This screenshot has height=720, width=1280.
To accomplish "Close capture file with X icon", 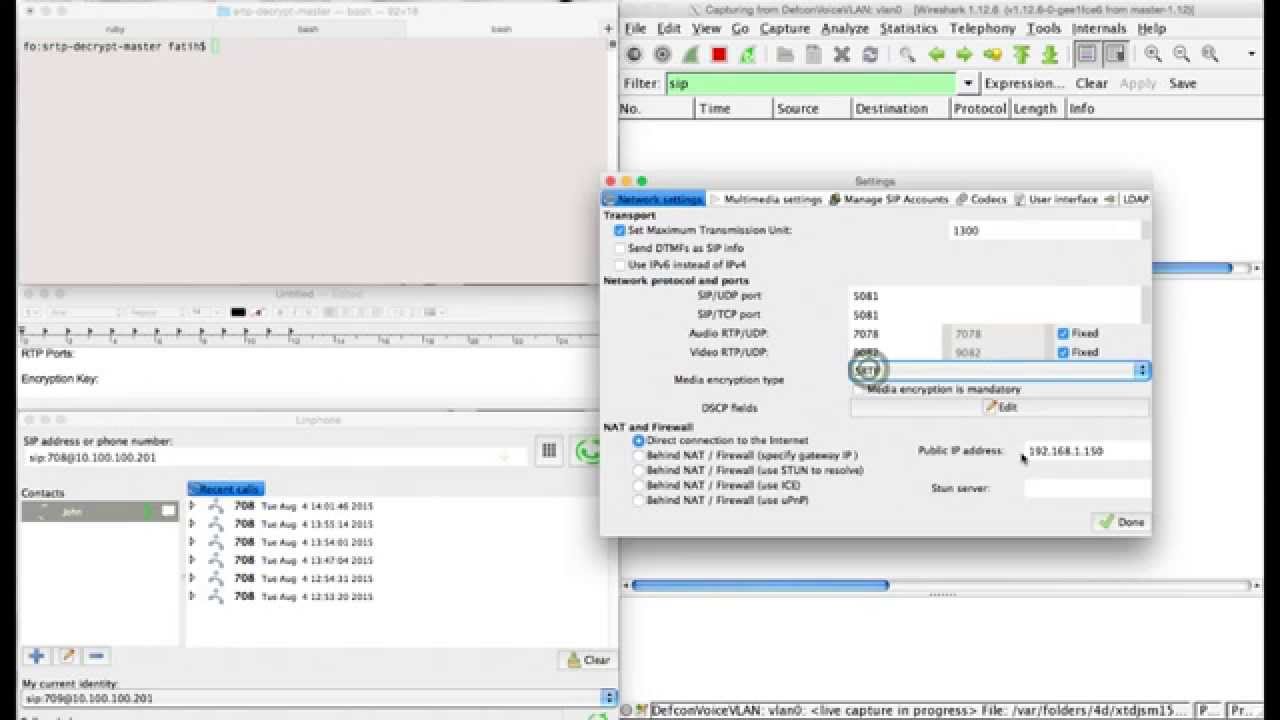I will 842,54.
